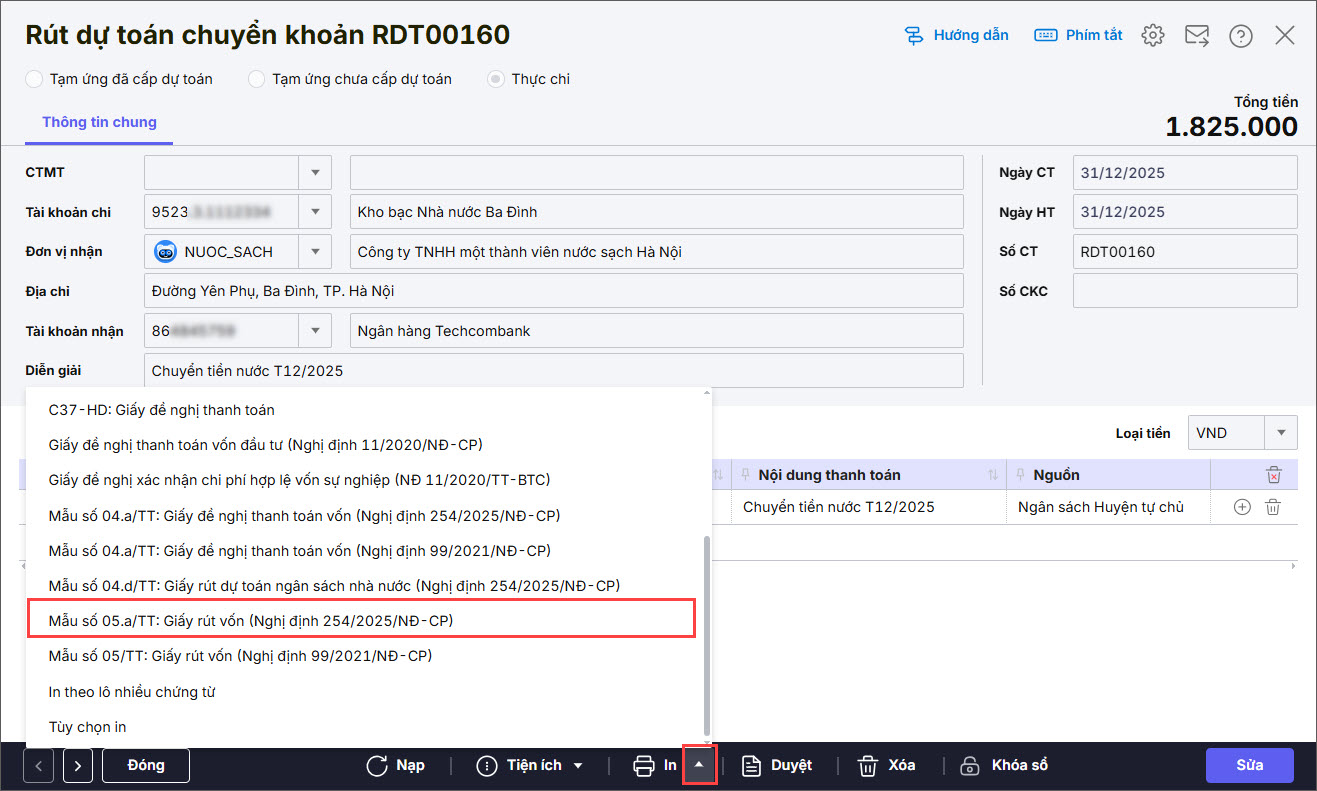Image resolution: width=1317 pixels, height=791 pixels.
Task: Go to next voucher arrow
Action: point(78,766)
